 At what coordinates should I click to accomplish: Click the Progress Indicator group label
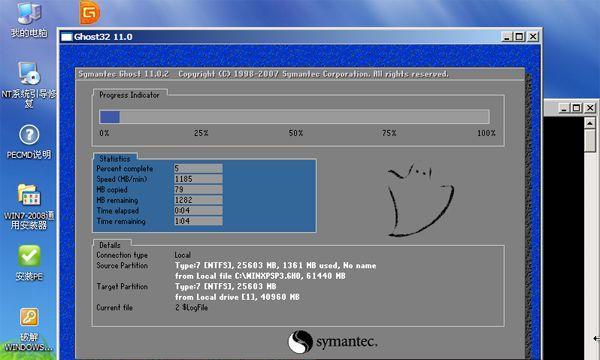(129, 95)
